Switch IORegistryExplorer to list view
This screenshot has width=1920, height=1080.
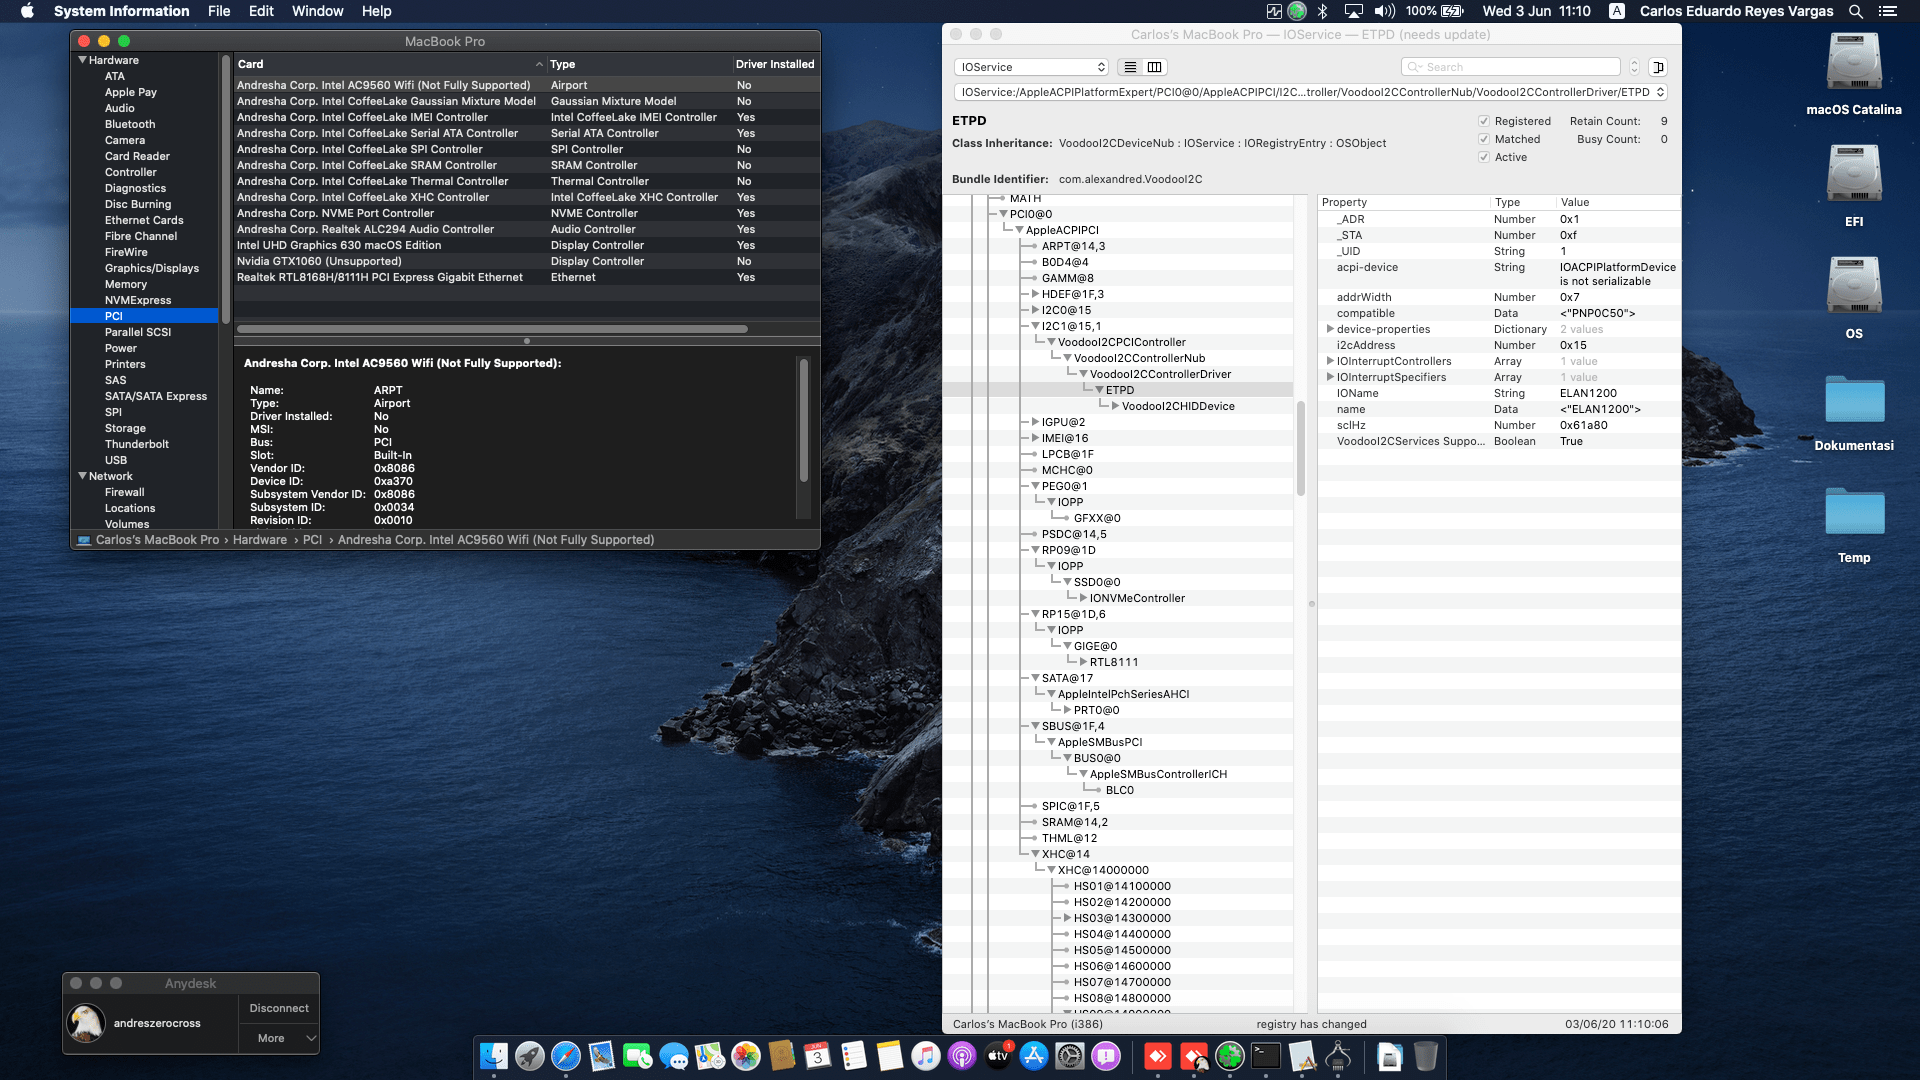1130,67
